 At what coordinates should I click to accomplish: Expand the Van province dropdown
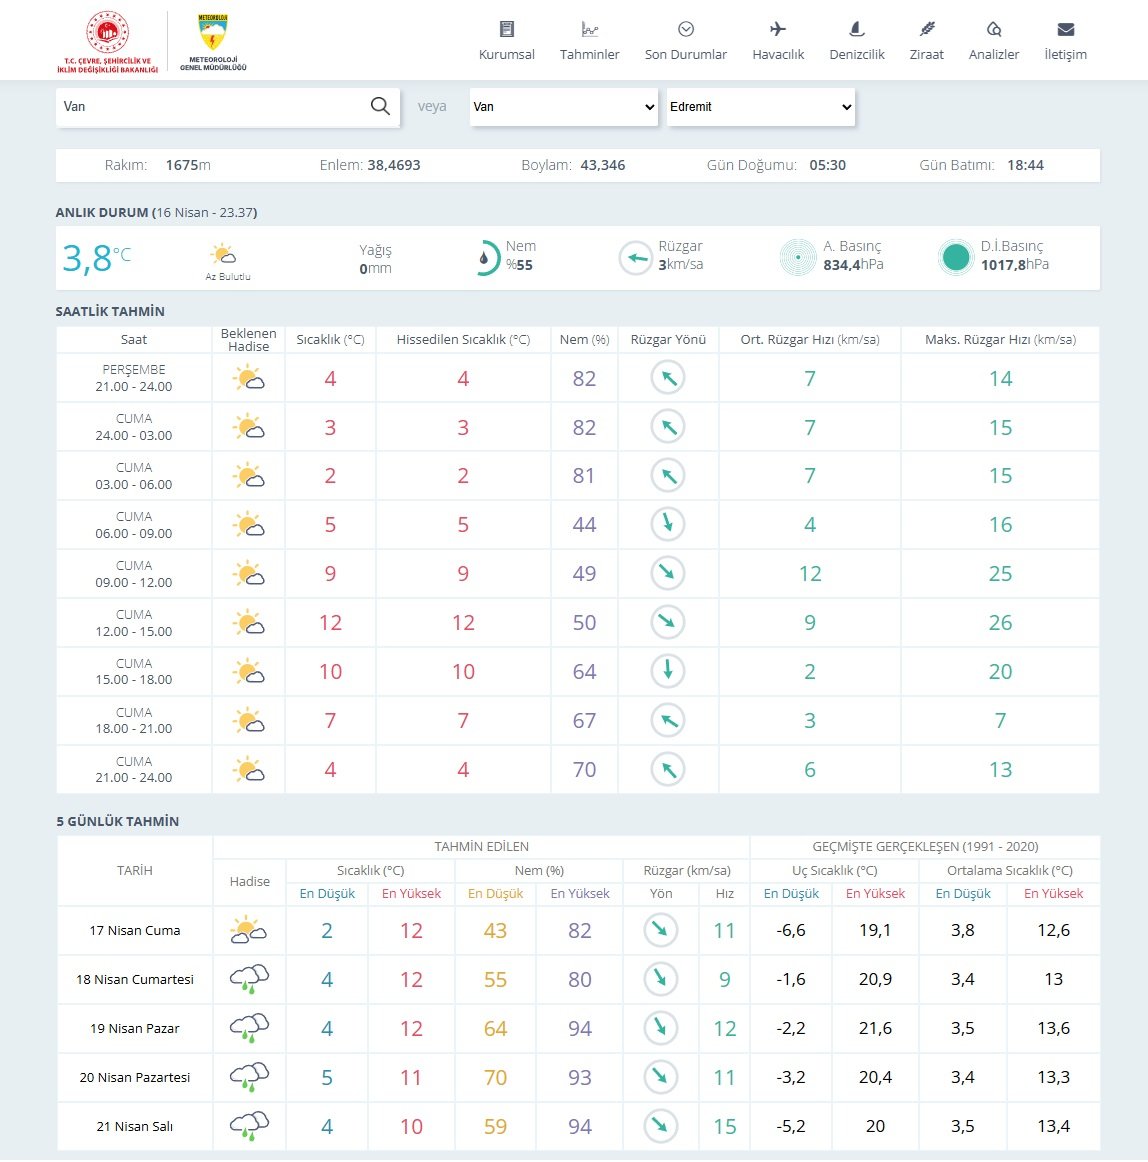pos(564,107)
